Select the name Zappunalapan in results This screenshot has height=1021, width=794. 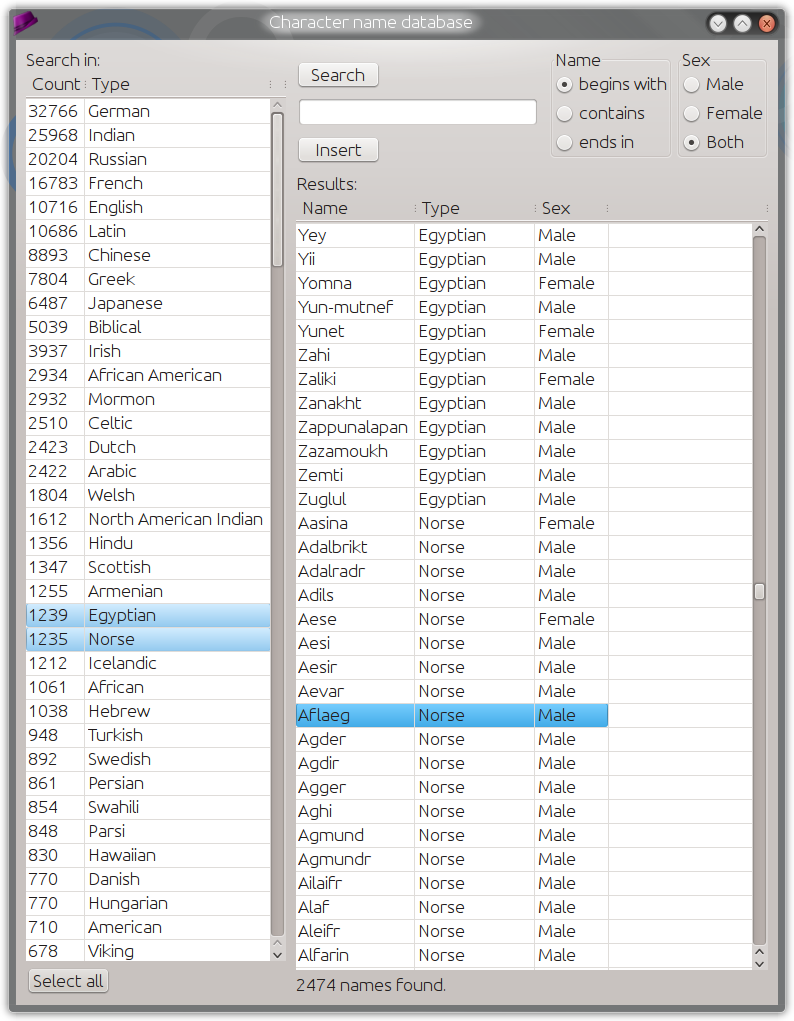[x=353, y=427]
